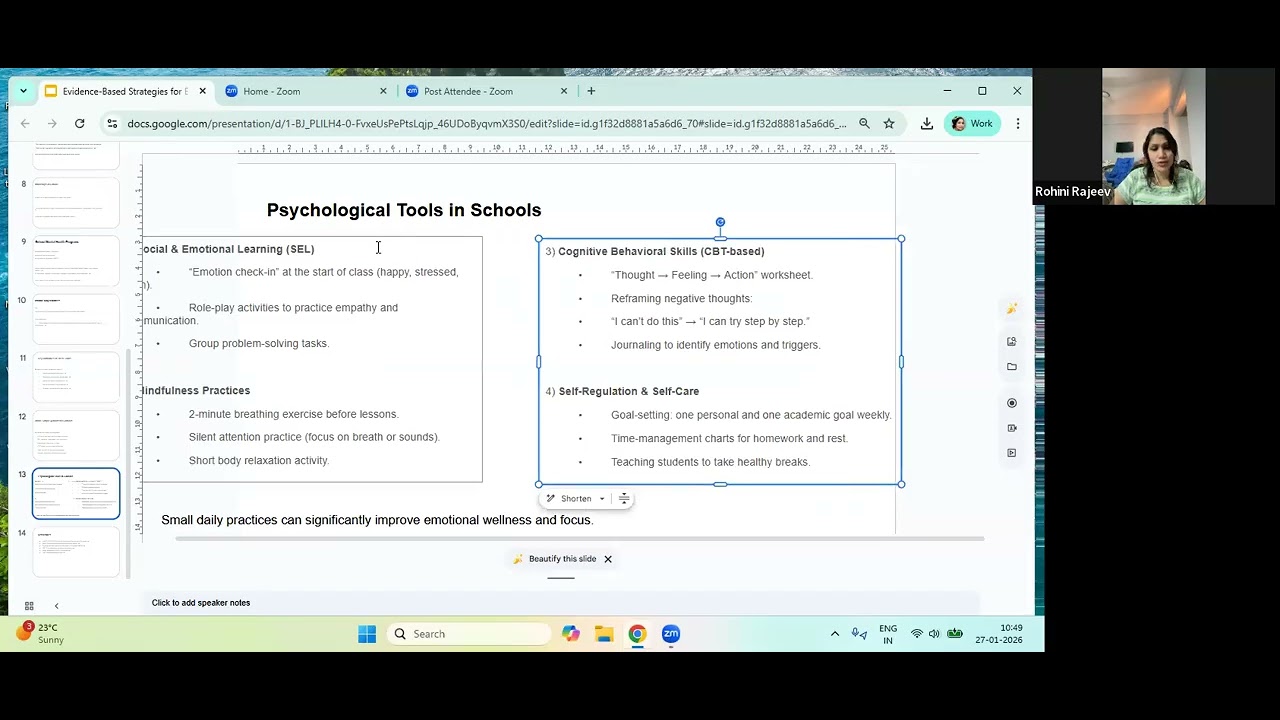Close the Post Attendee - Zoom tab

pos(563,91)
